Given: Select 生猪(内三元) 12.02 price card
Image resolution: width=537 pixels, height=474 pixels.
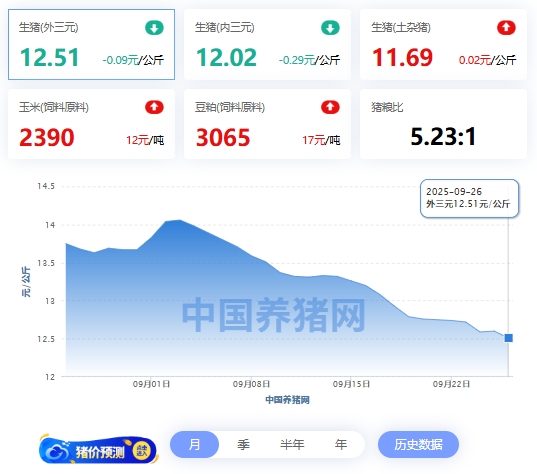Looking at the screenshot, I should point(267,45).
